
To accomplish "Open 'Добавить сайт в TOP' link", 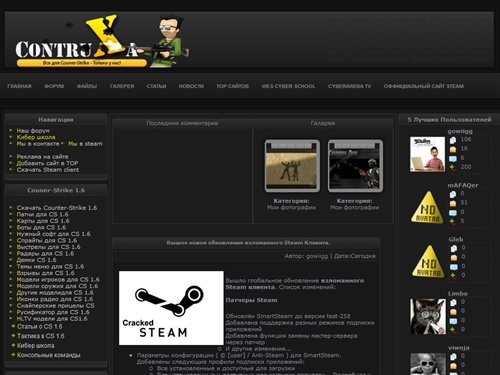I will pyautogui.click(x=47, y=163).
